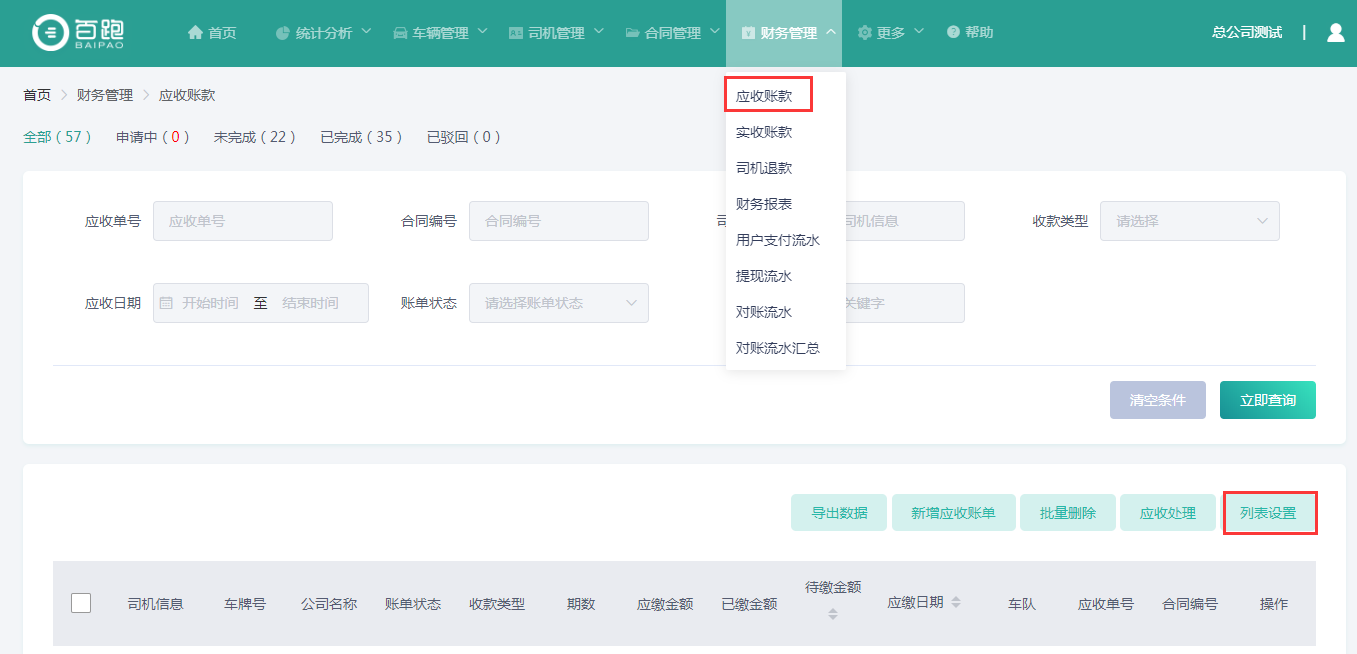1357x654 pixels.
Task: Click the 立即查询 button
Action: pyautogui.click(x=1267, y=400)
